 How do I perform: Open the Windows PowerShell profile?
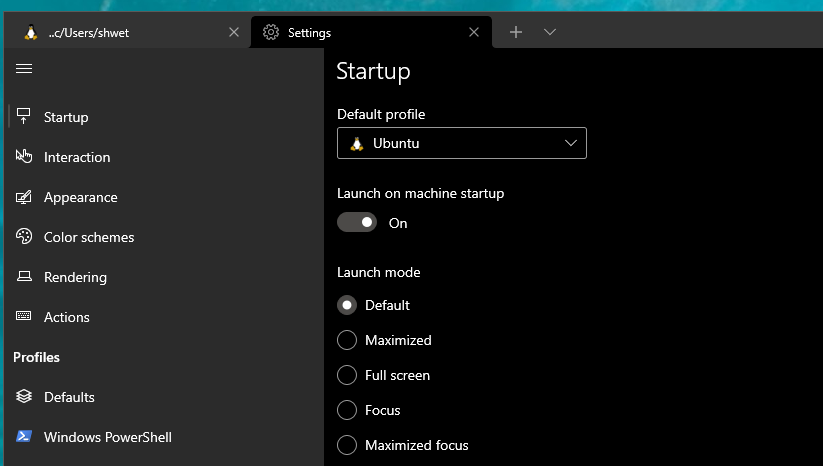pos(107,437)
